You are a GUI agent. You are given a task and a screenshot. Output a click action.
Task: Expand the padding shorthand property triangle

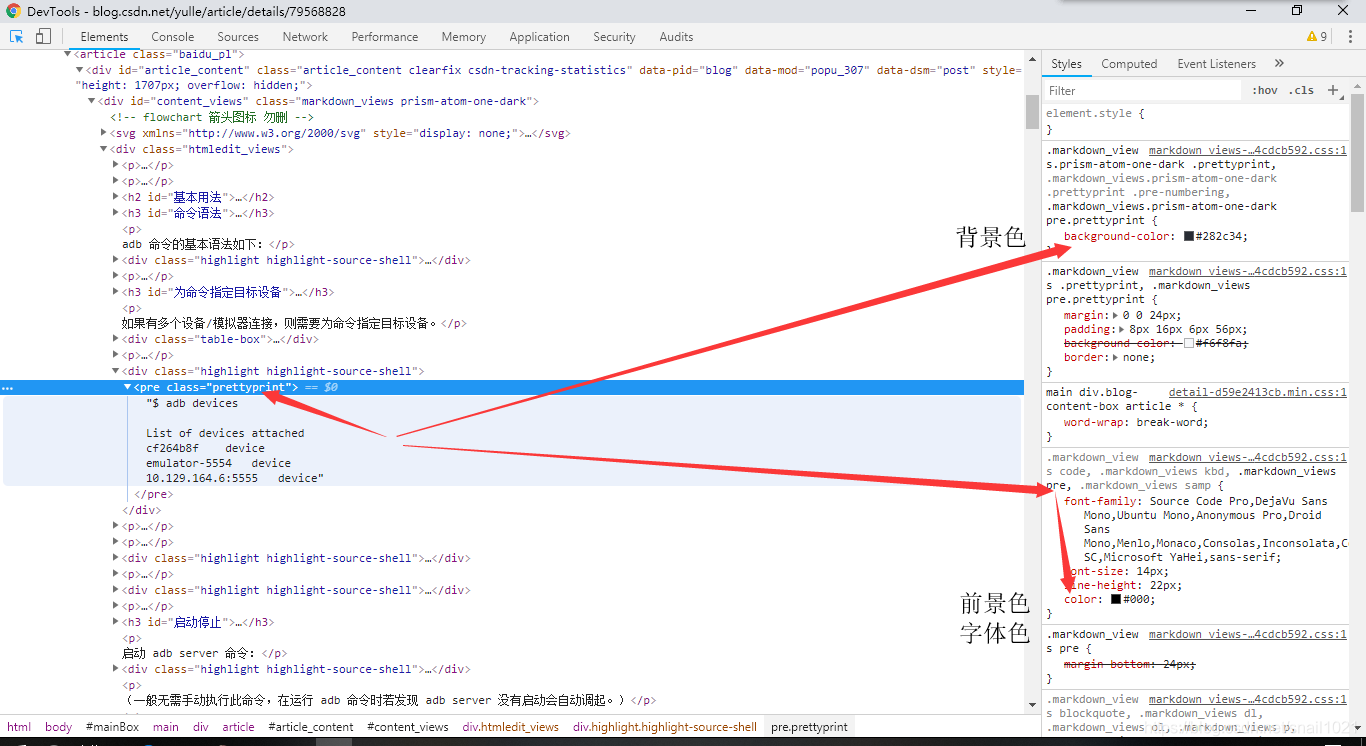click(x=1122, y=329)
